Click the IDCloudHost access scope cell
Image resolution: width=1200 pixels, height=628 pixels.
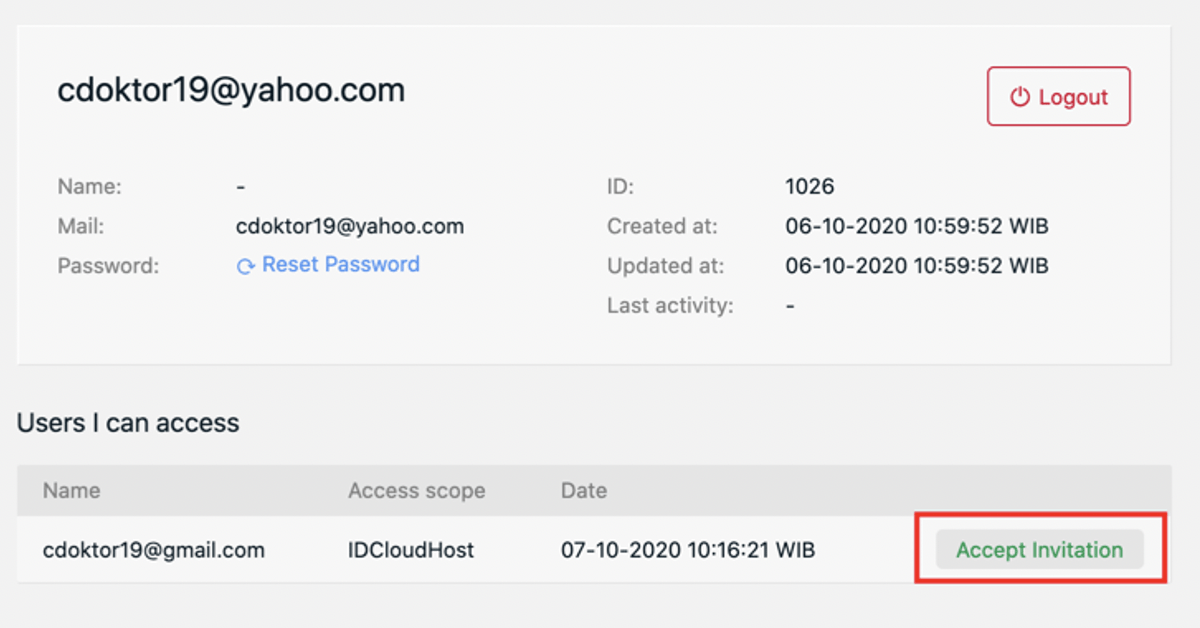tap(411, 550)
